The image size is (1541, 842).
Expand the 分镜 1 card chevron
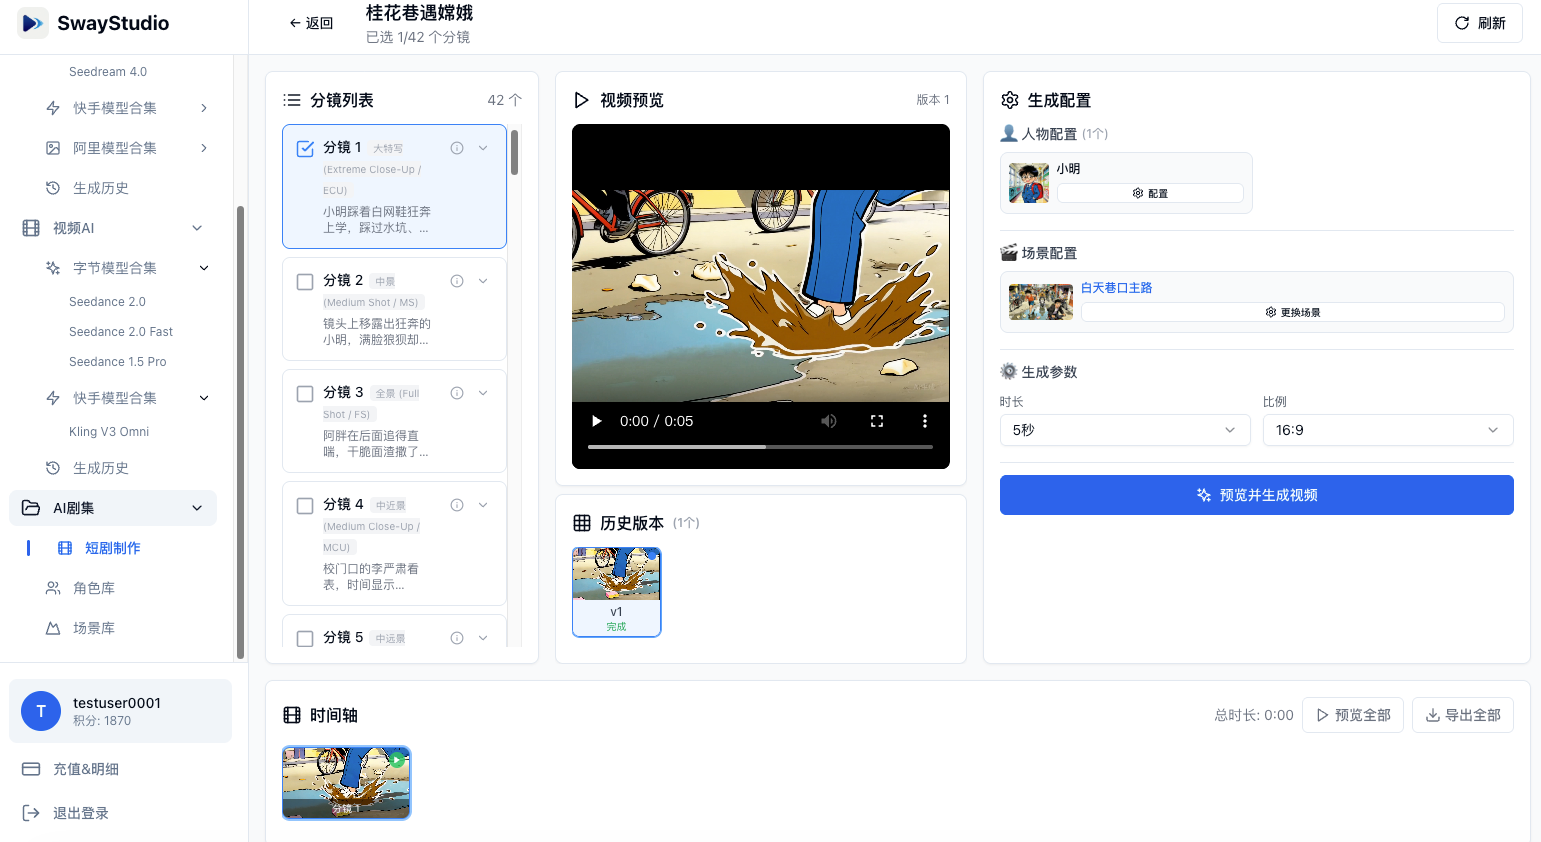pos(483,148)
